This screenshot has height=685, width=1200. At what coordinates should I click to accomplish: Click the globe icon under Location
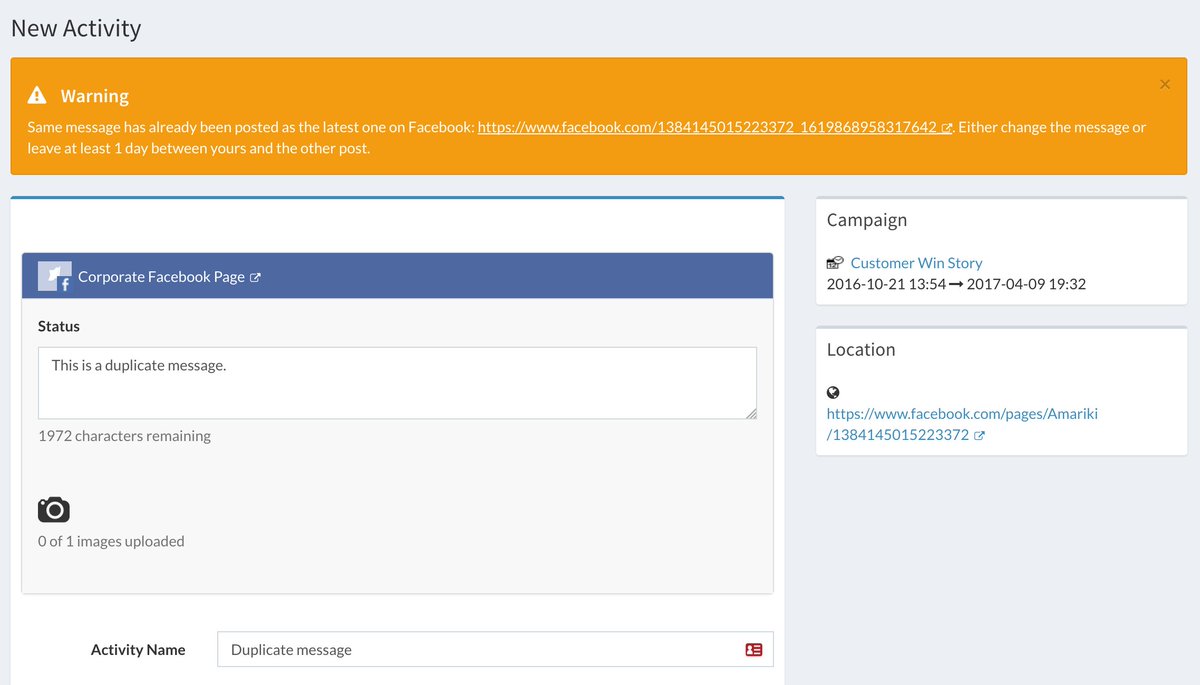tap(833, 393)
